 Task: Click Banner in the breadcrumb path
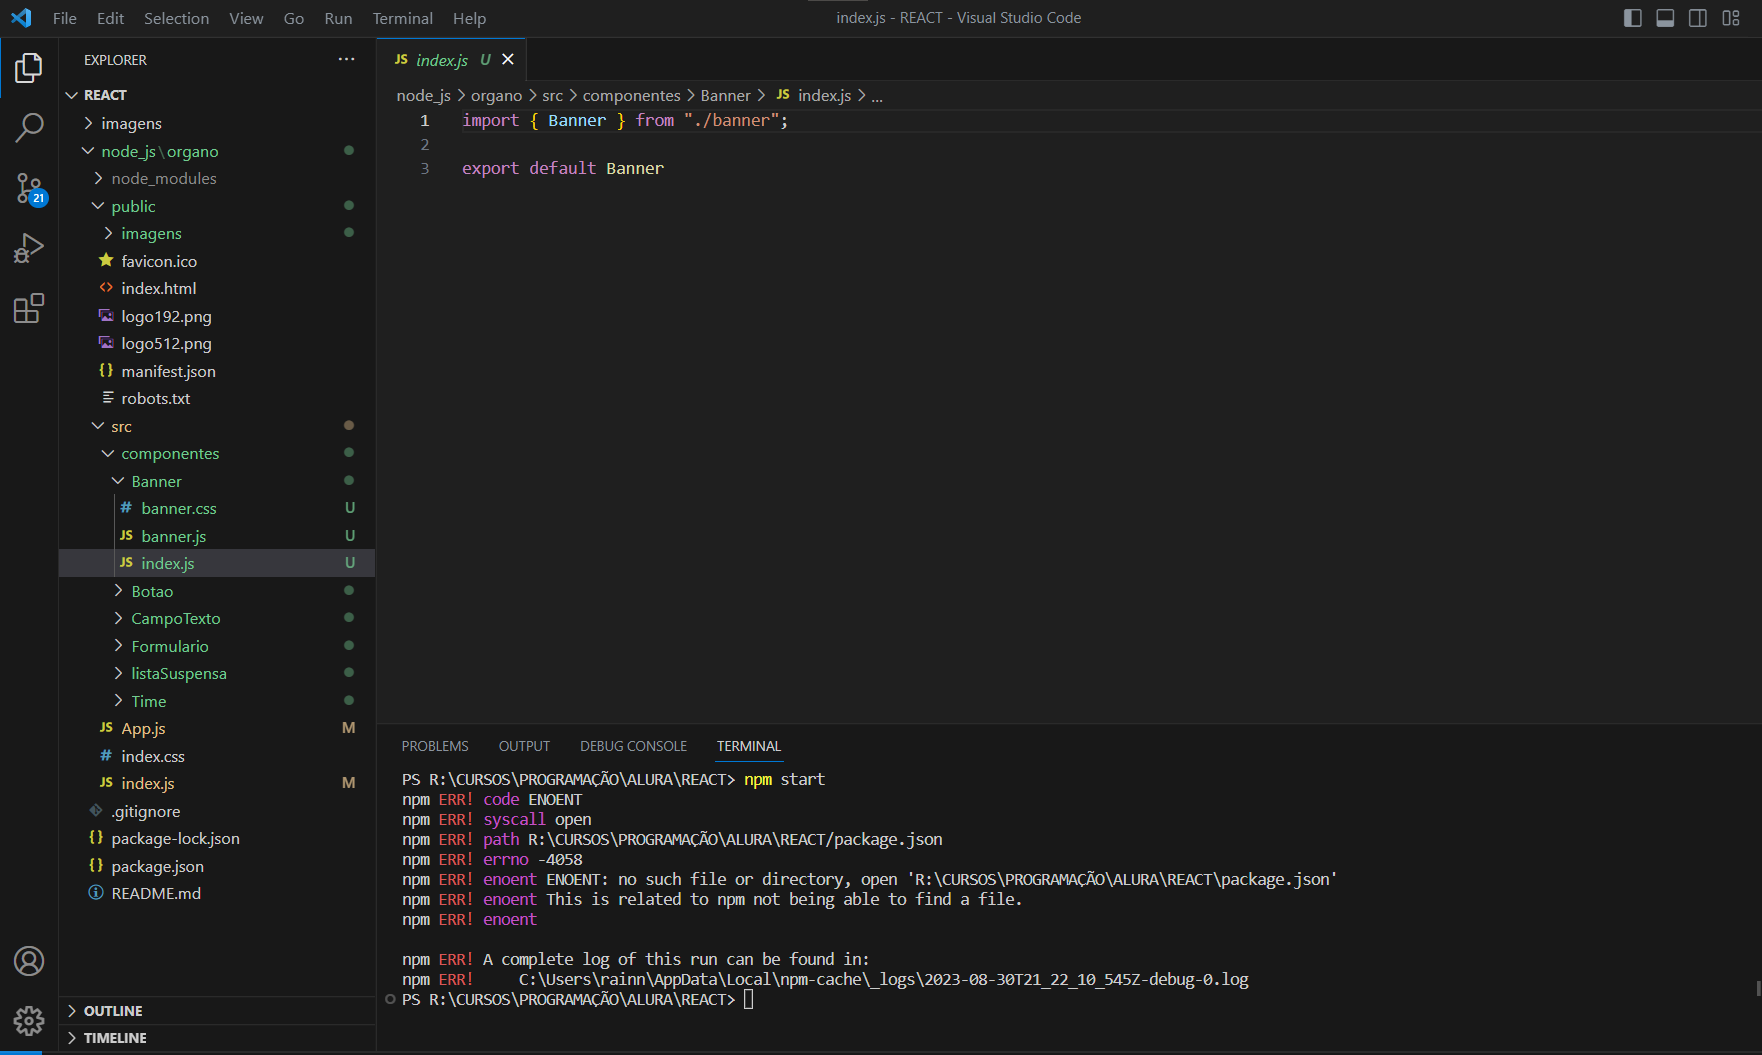[725, 96]
